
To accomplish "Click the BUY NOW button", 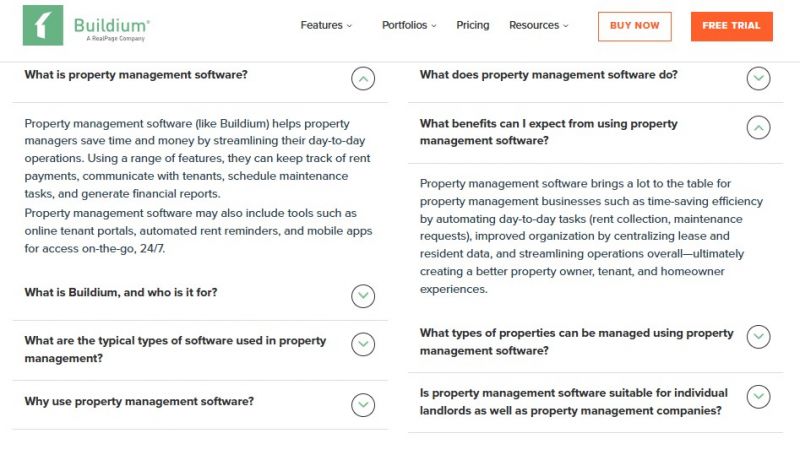I will coord(635,26).
